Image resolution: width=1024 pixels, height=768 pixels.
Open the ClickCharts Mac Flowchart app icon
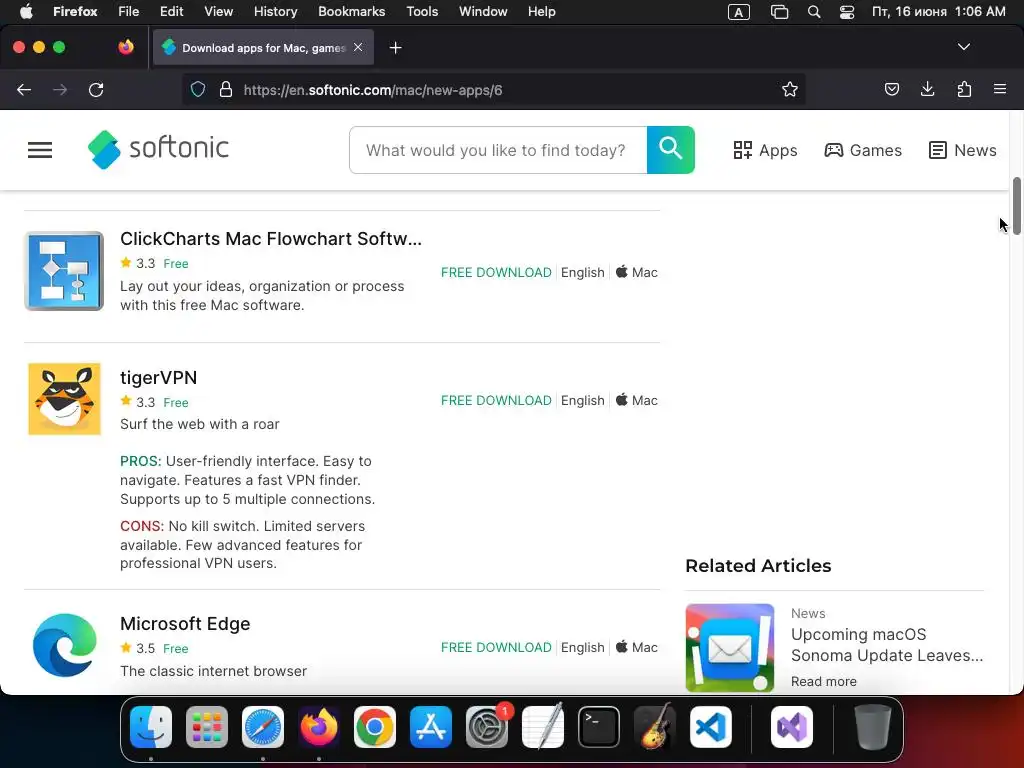[64, 271]
